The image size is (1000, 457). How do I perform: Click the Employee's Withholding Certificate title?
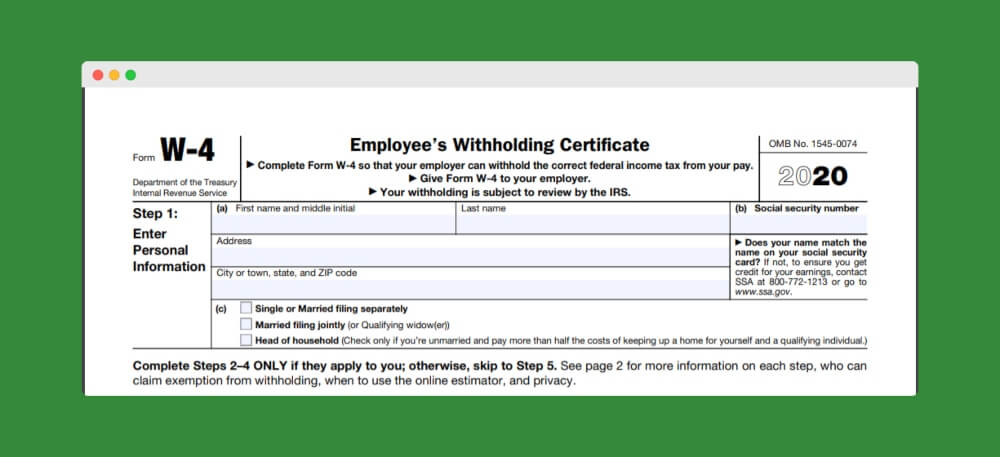499,145
